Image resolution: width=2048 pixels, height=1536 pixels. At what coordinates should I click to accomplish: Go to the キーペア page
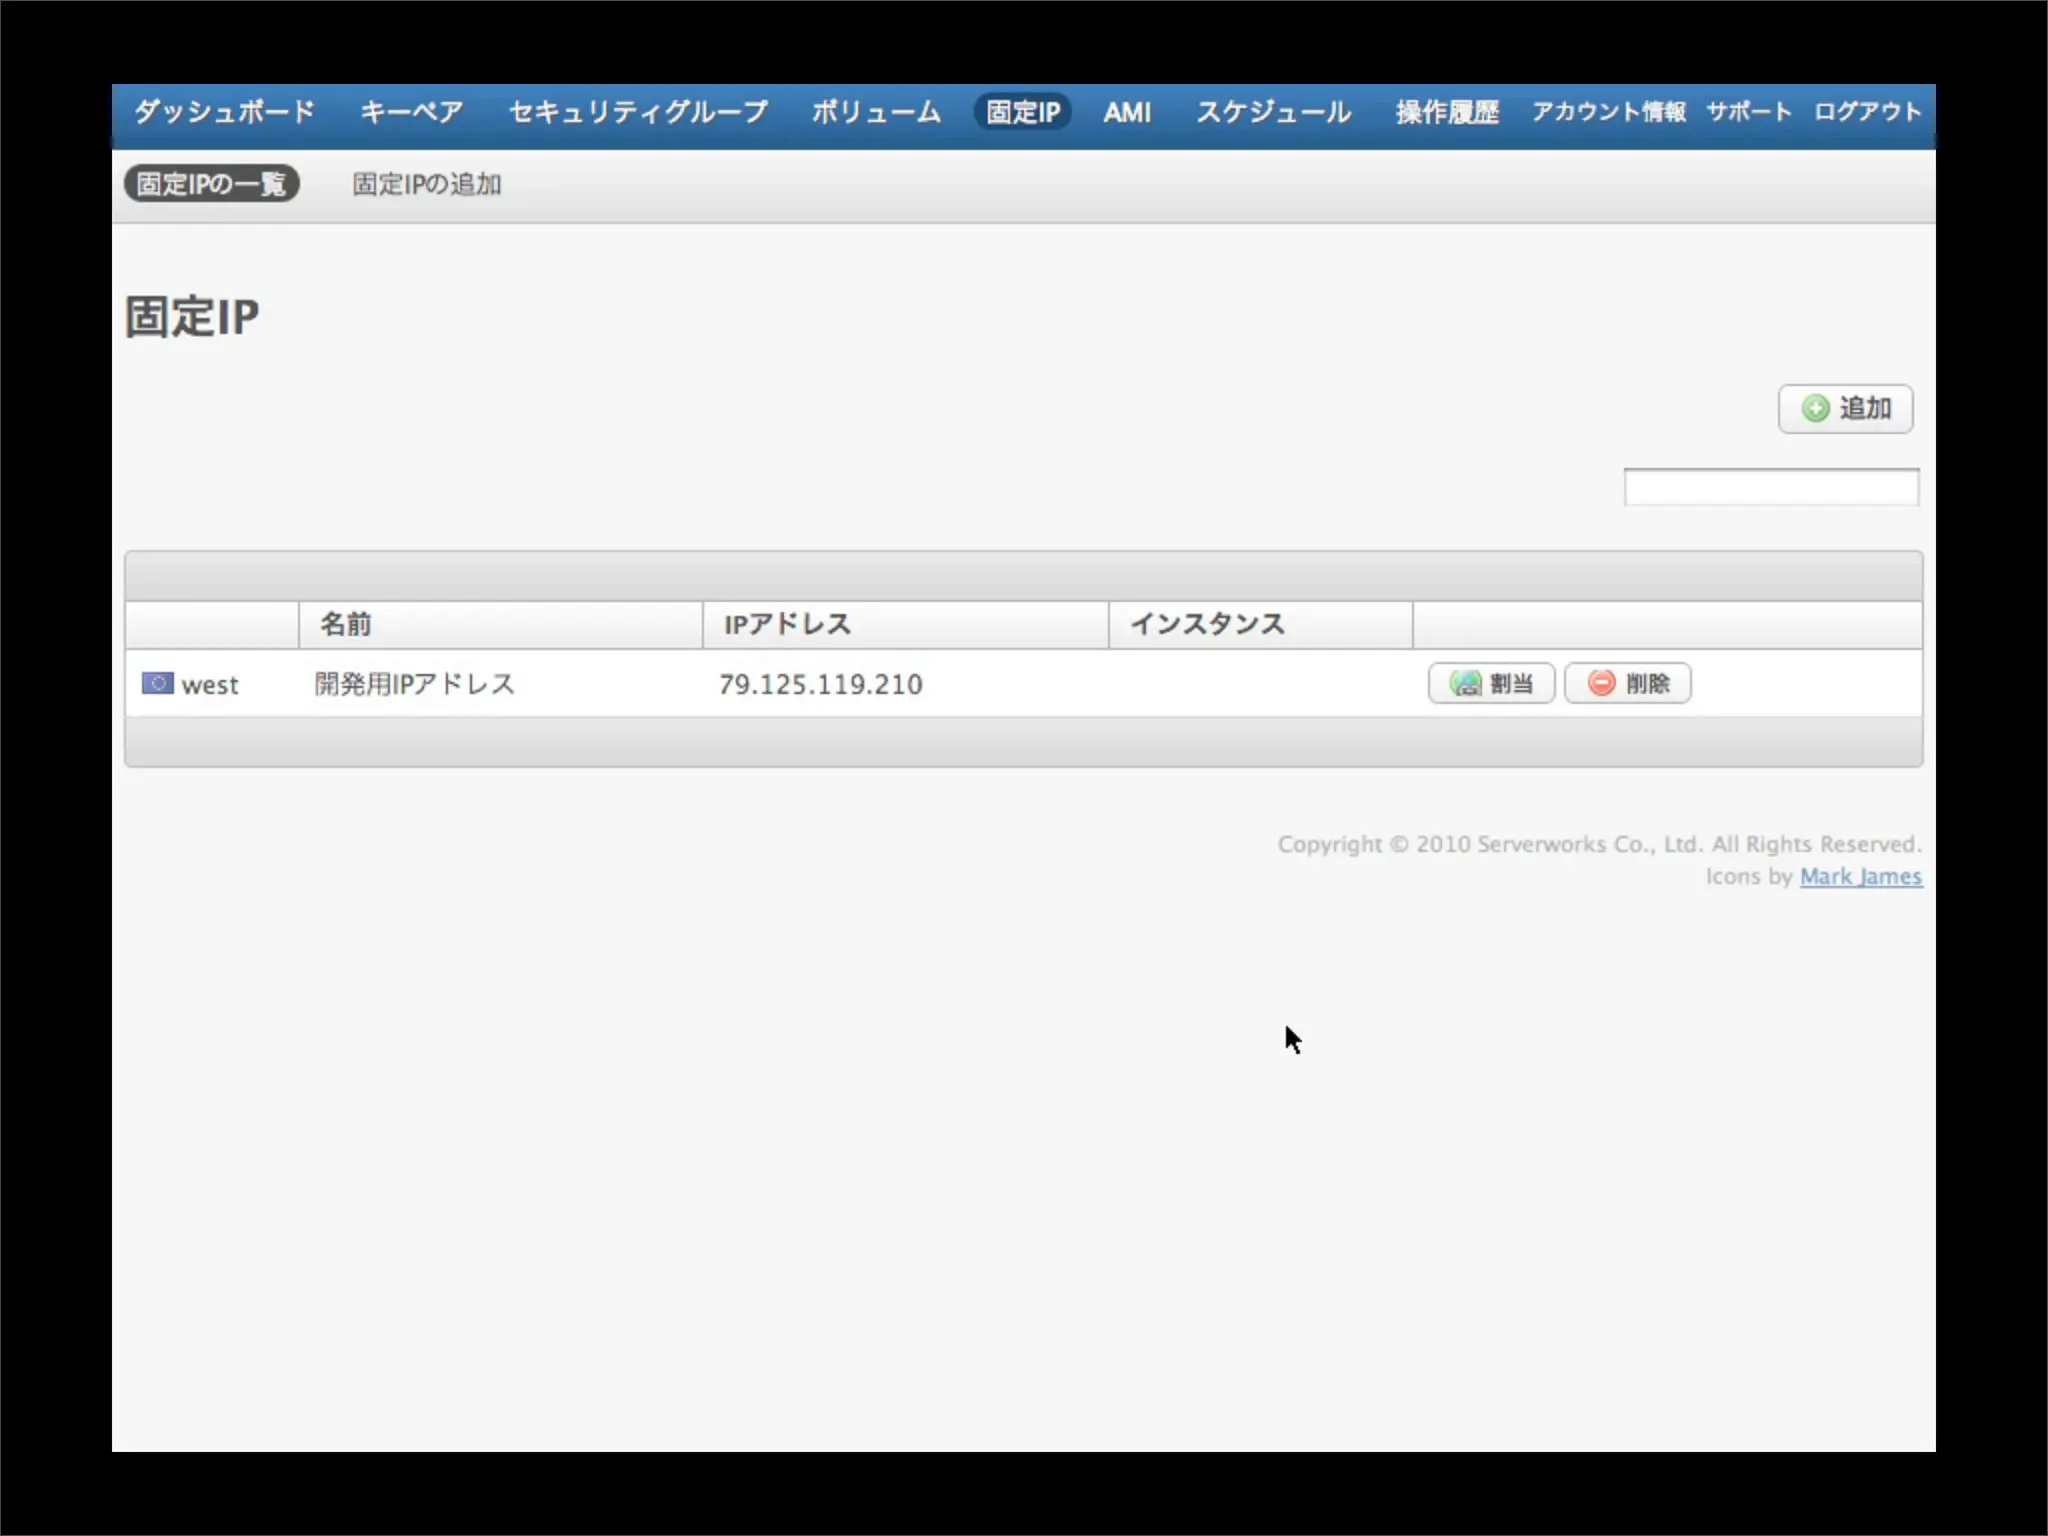coord(411,112)
